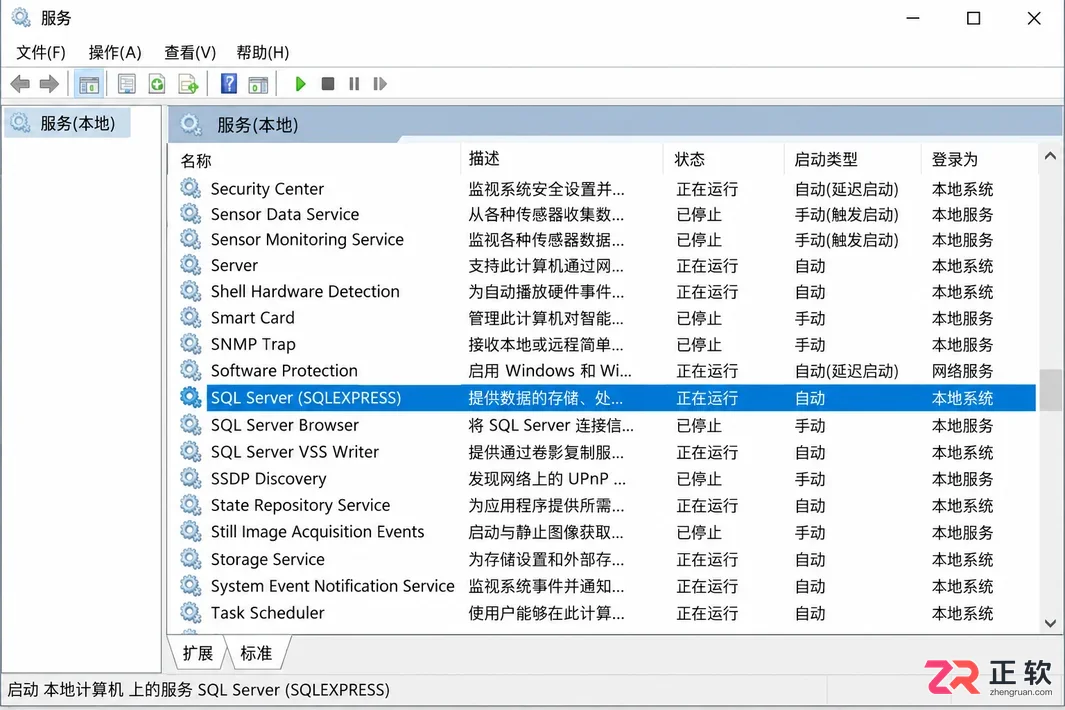1065x710 pixels.
Task: Click description 发现网络上的 UPnP
Action: click(x=547, y=478)
